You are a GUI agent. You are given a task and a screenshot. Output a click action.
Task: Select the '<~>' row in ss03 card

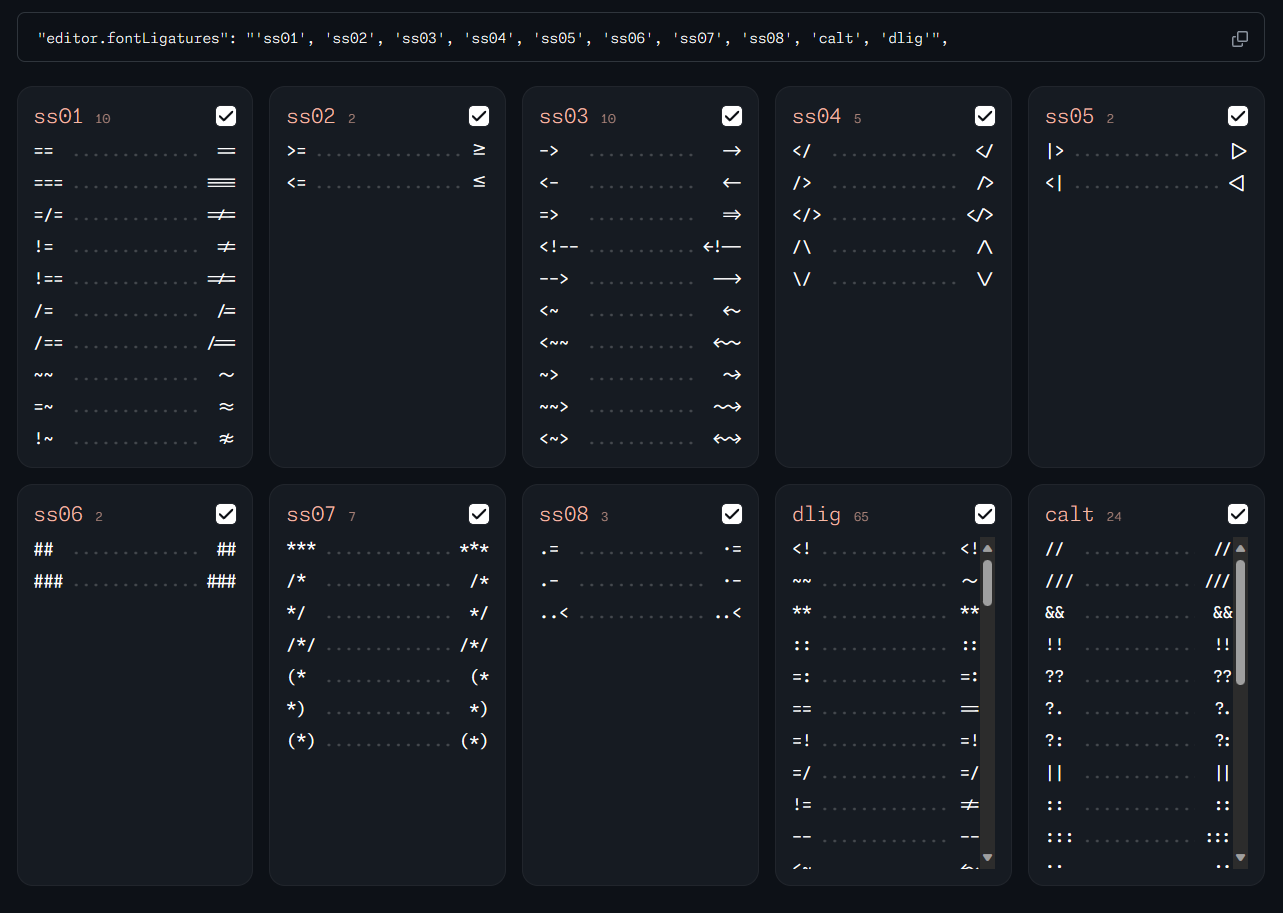641,439
